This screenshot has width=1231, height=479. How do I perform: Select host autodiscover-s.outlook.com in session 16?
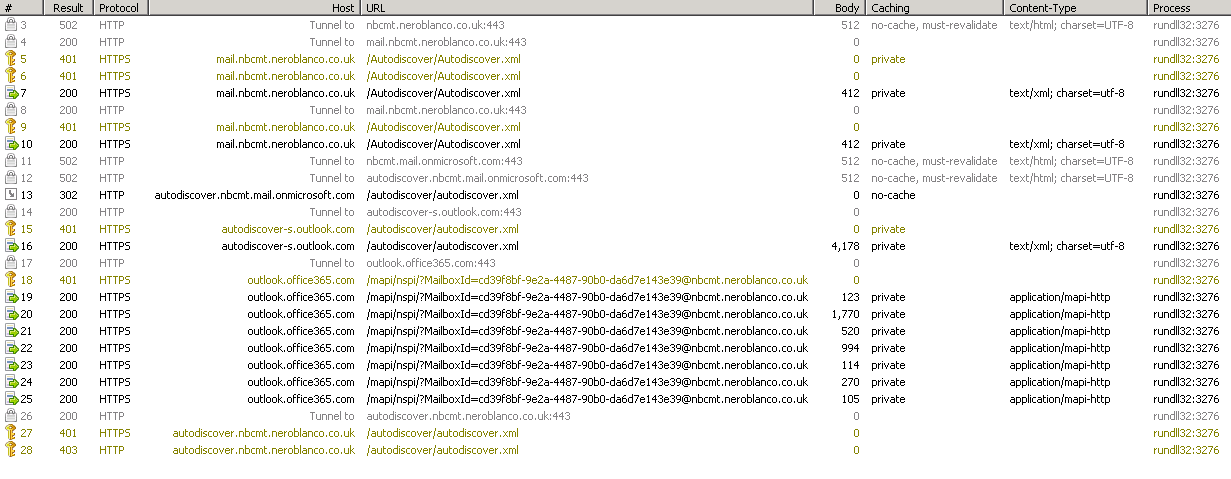coord(288,246)
